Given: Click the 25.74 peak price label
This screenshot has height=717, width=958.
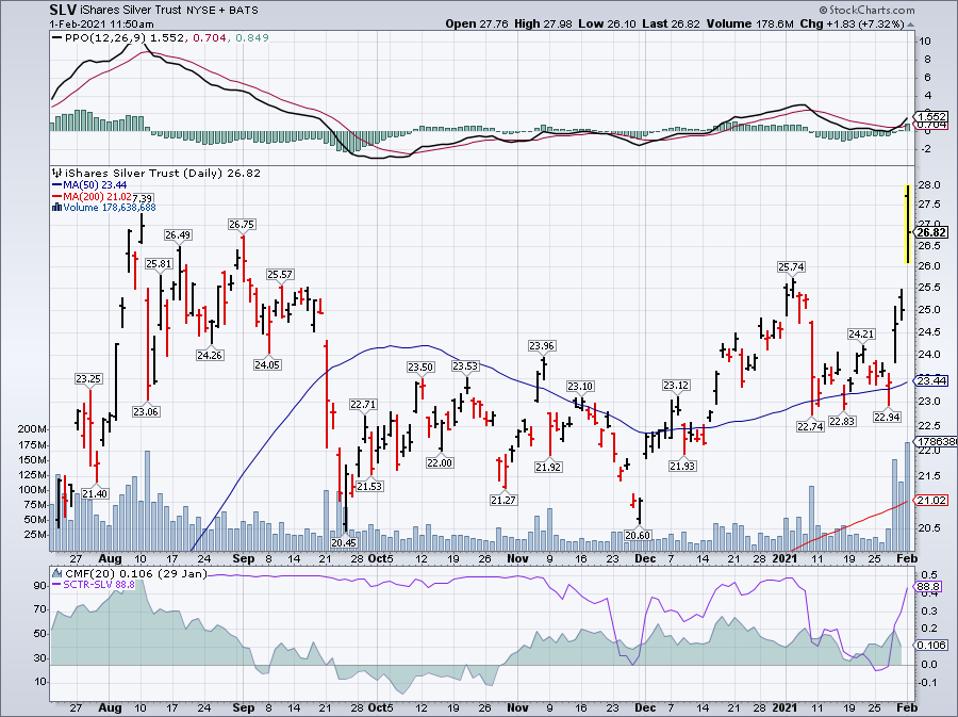Looking at the screenshot, I should click(791, 266).
